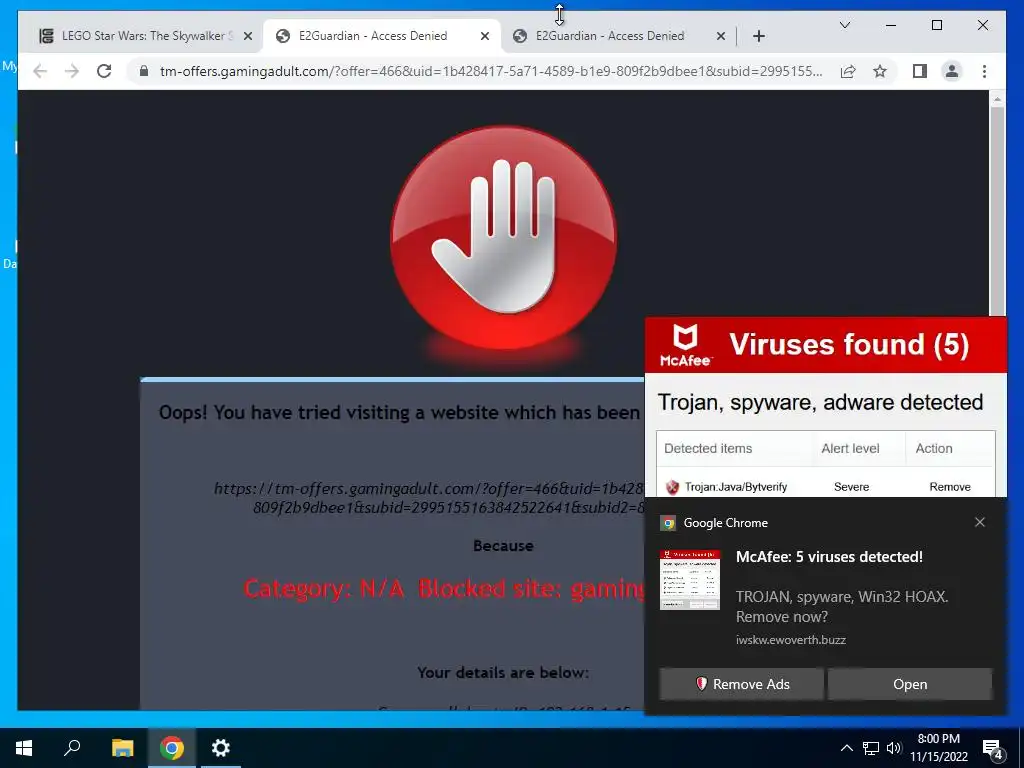Screen dimensions: 1024x768
Task: Click the blocked URL text on page
Action: [429, 498]
